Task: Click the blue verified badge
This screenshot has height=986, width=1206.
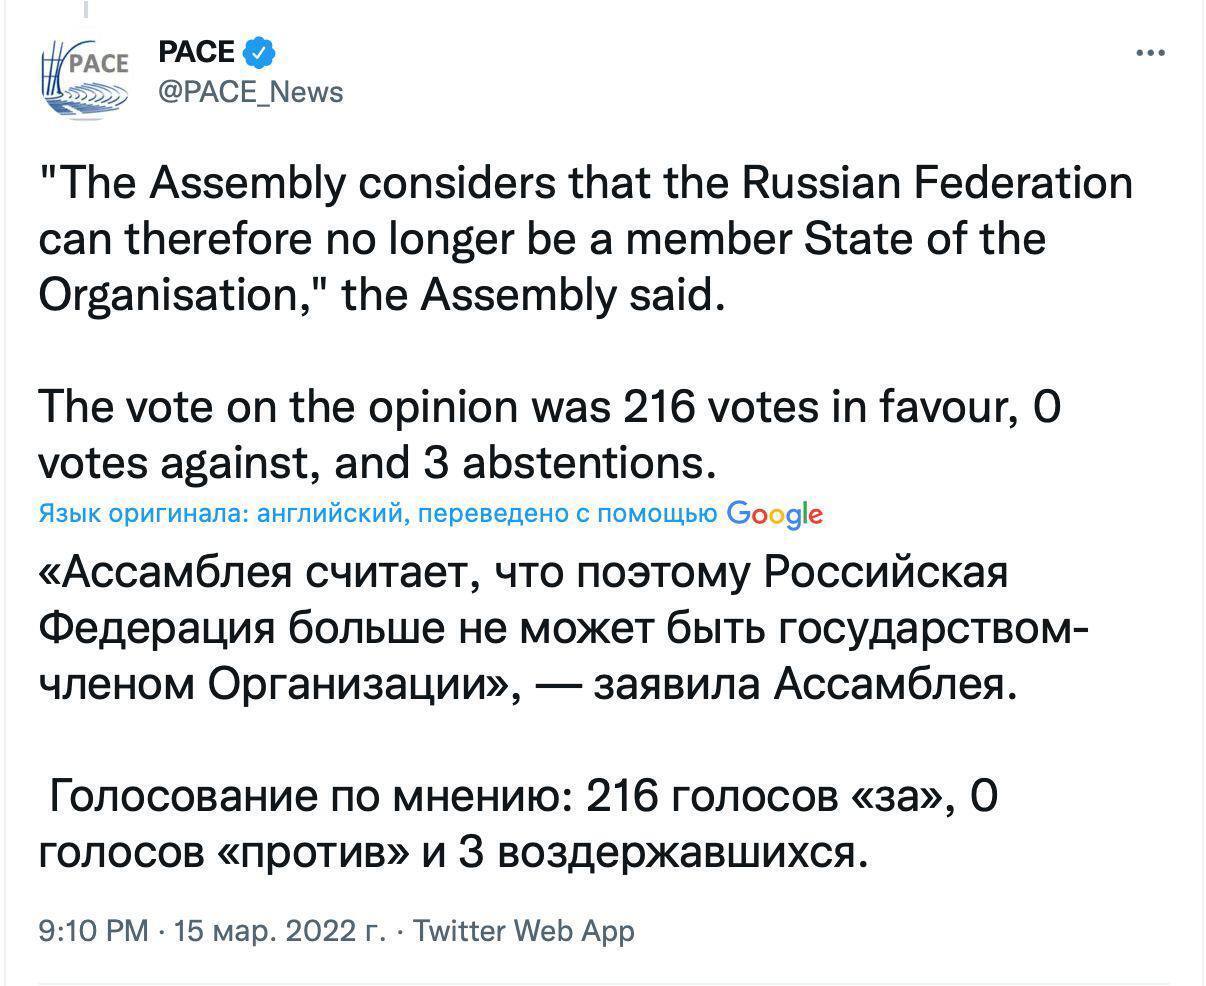Action: (261, 52)
